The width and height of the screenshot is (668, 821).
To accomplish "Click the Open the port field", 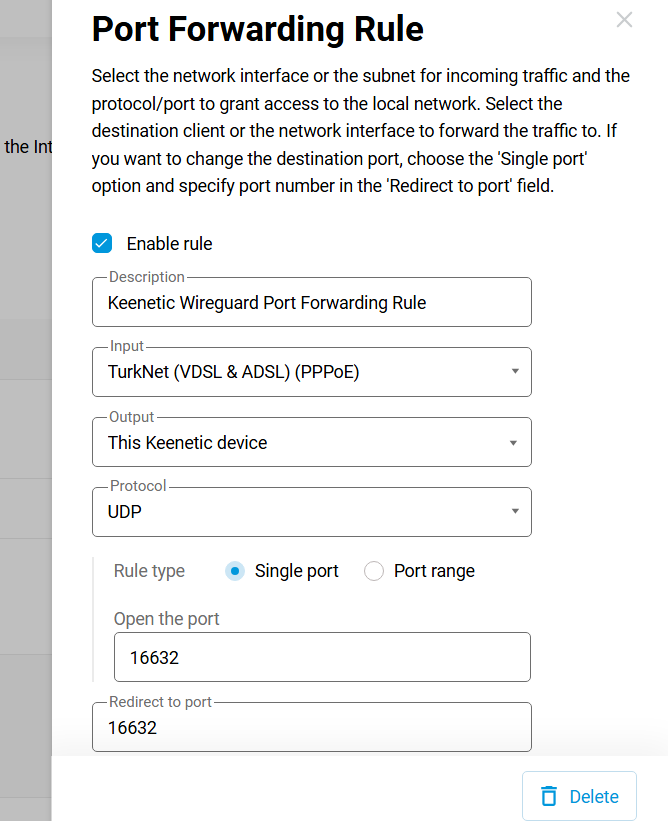I will coord(322,657).
